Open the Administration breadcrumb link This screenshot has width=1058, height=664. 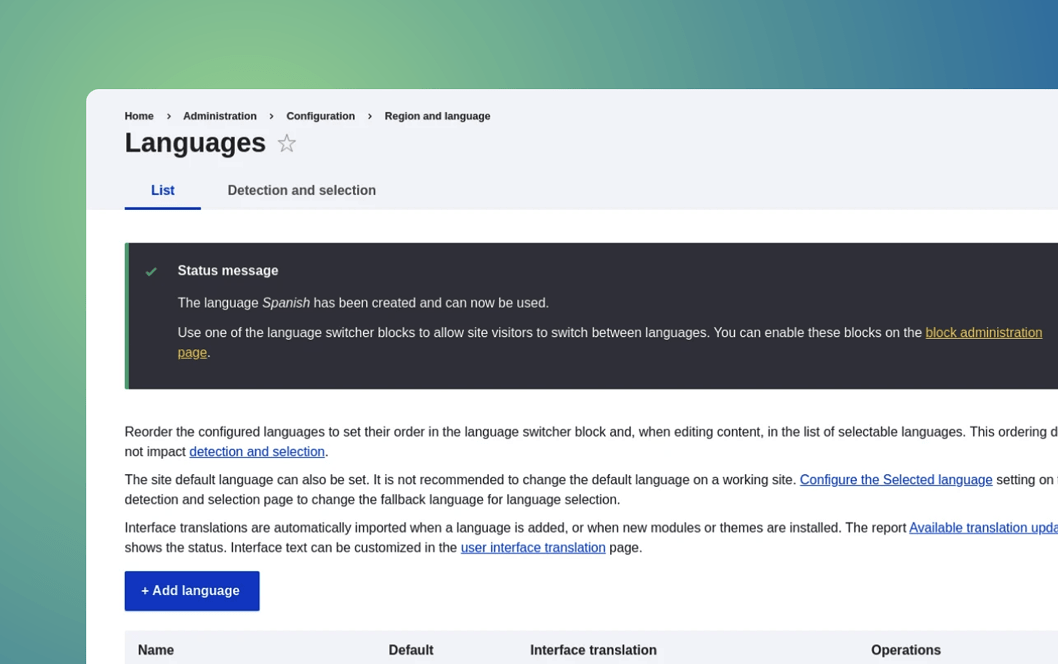click(x=219, y=116)
